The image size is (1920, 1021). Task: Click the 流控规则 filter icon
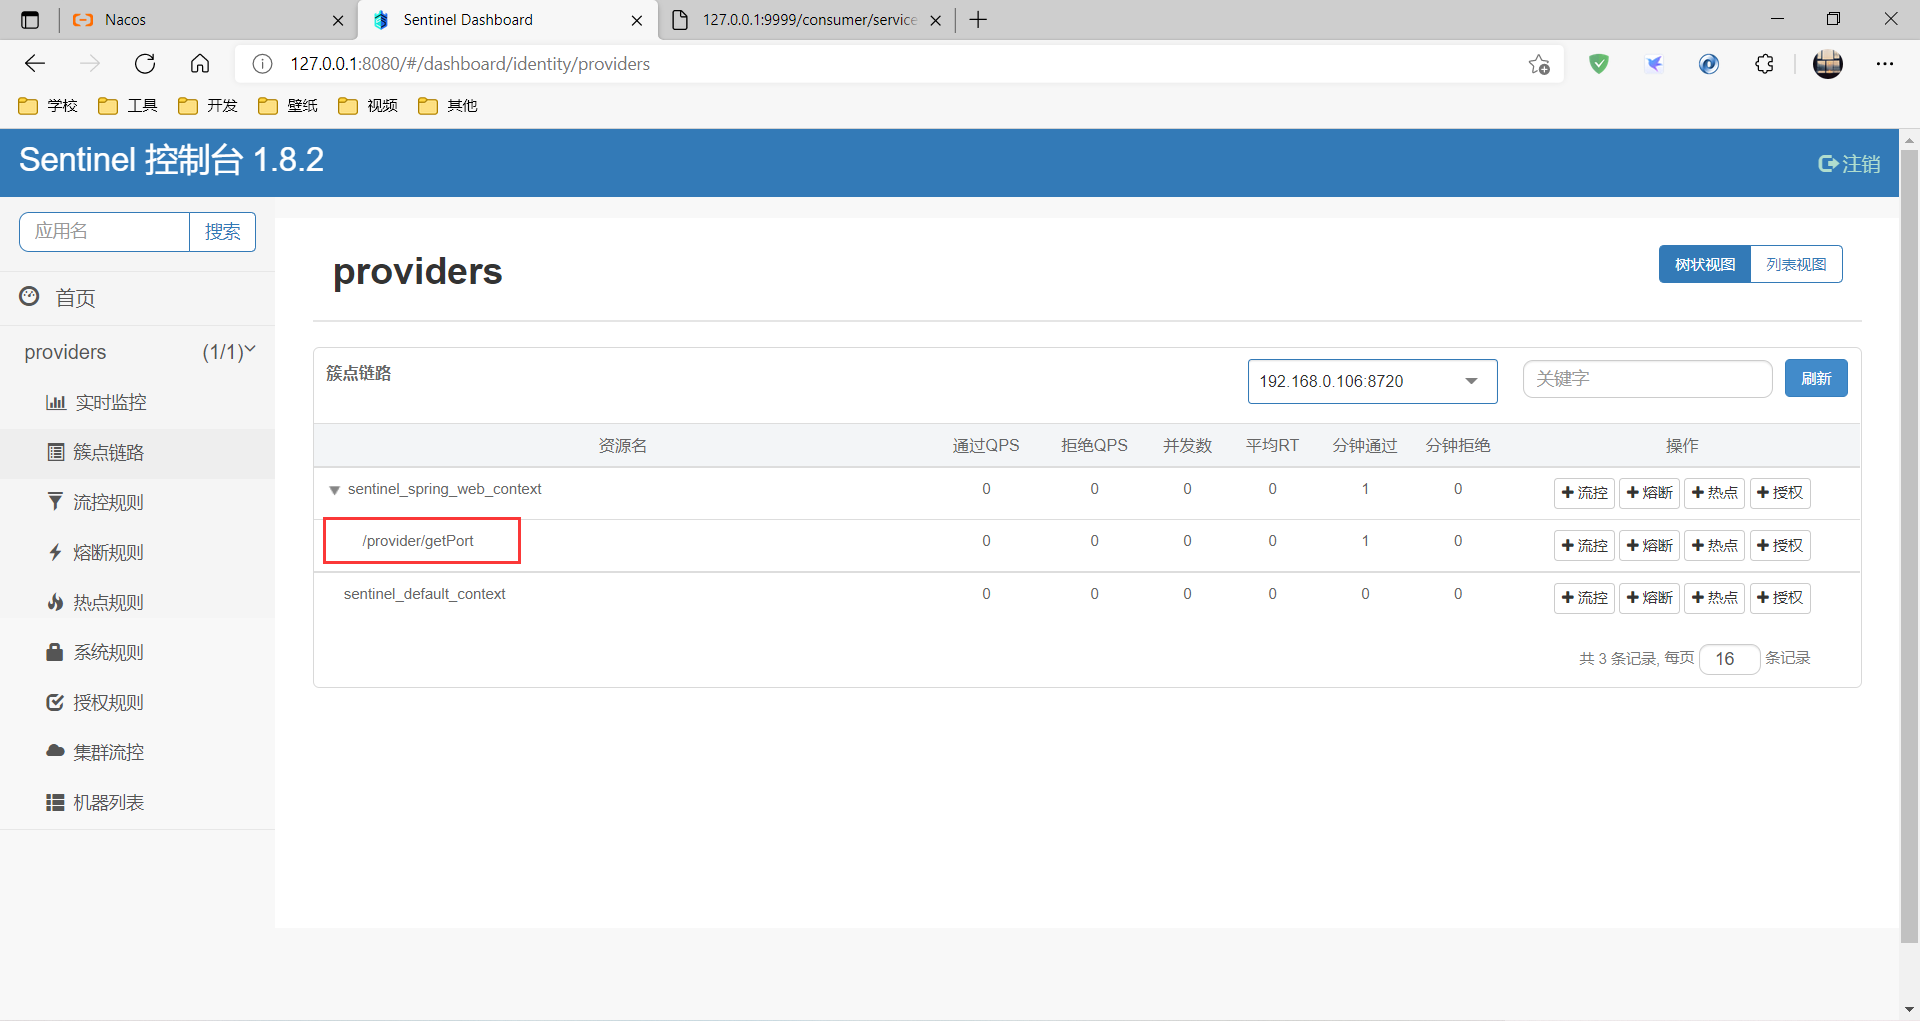56,502
